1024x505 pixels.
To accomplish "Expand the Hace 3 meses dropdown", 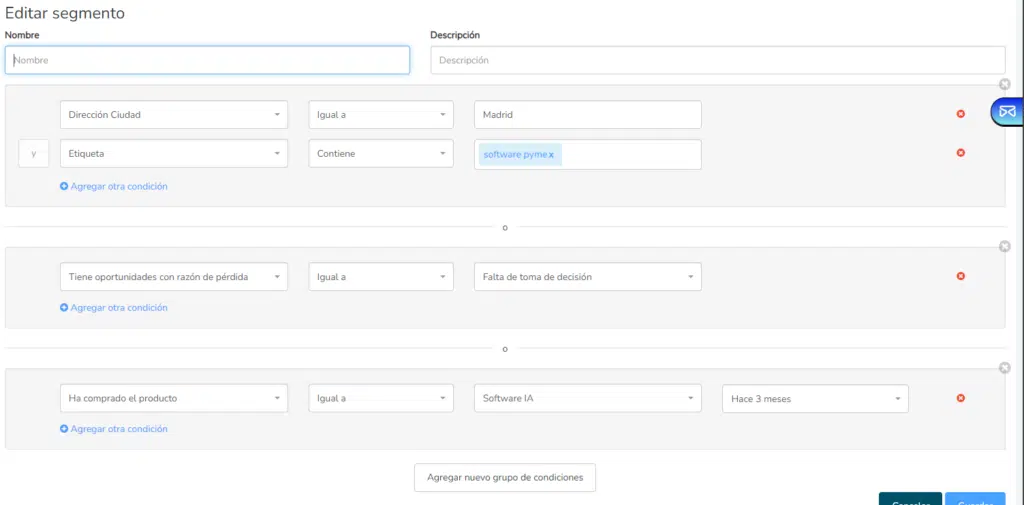I will pos(815,399).
